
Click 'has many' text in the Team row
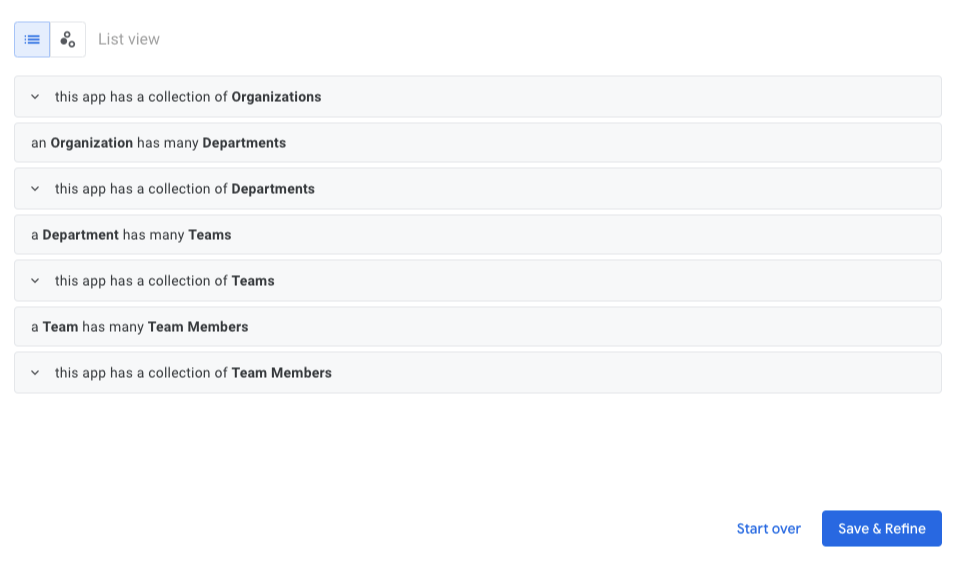pyautogui.click(x=113, y=327)
